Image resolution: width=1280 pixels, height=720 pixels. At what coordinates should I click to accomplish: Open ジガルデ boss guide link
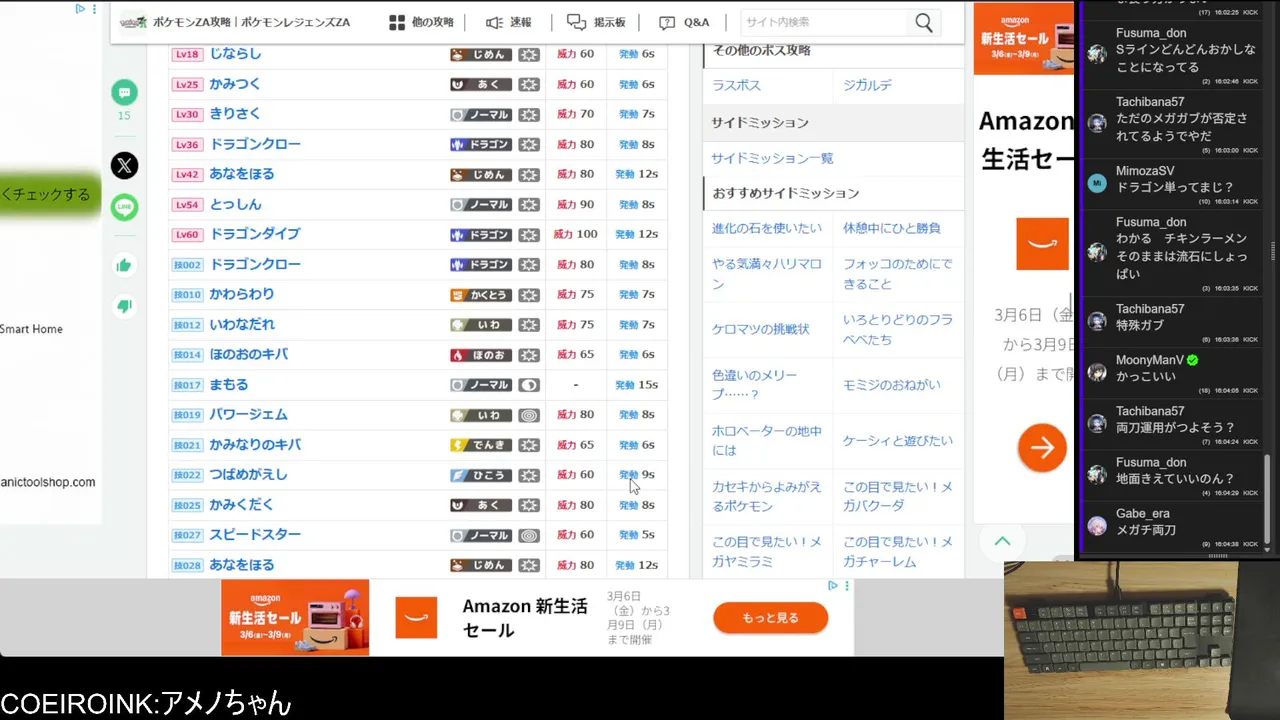coord(867,85)
